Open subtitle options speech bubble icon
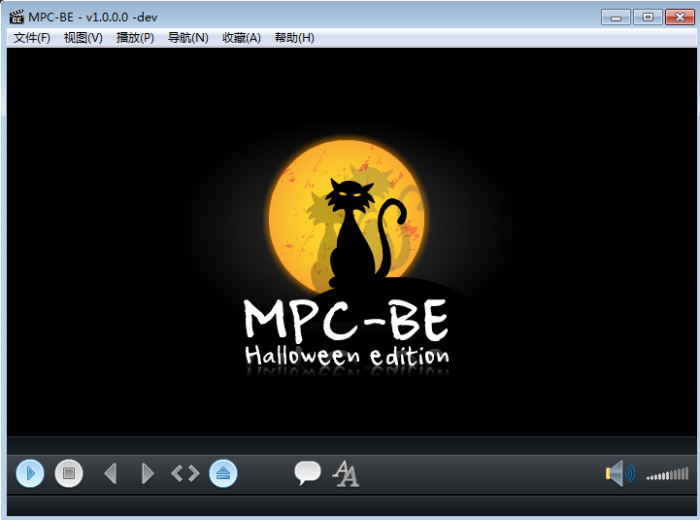Image resolution: width=700 pixels, height=520 pixels. click(307, 473)
